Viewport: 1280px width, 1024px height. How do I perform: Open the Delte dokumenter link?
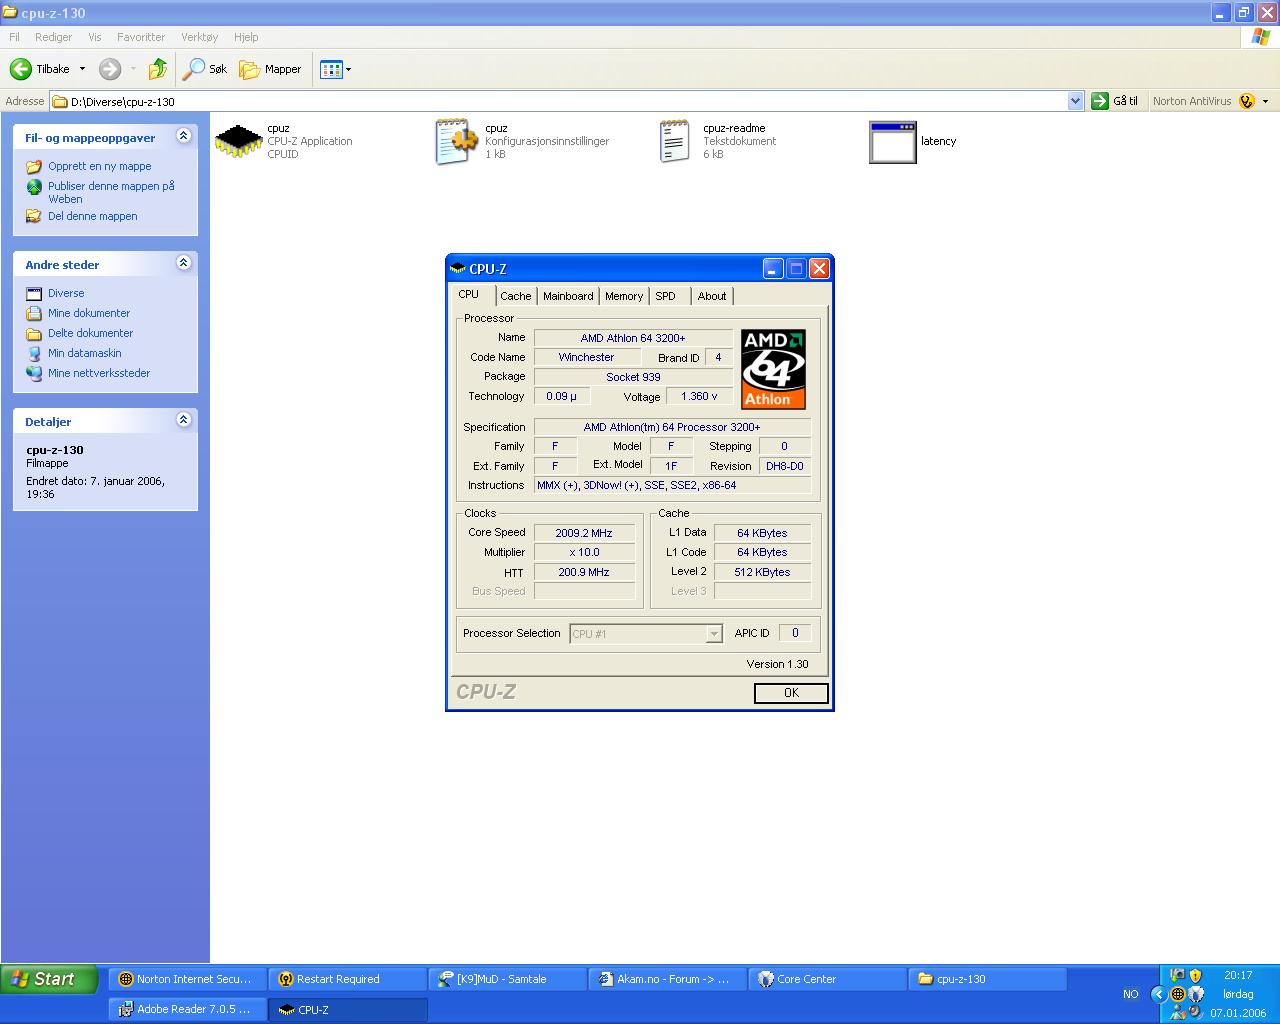[90, 333]
